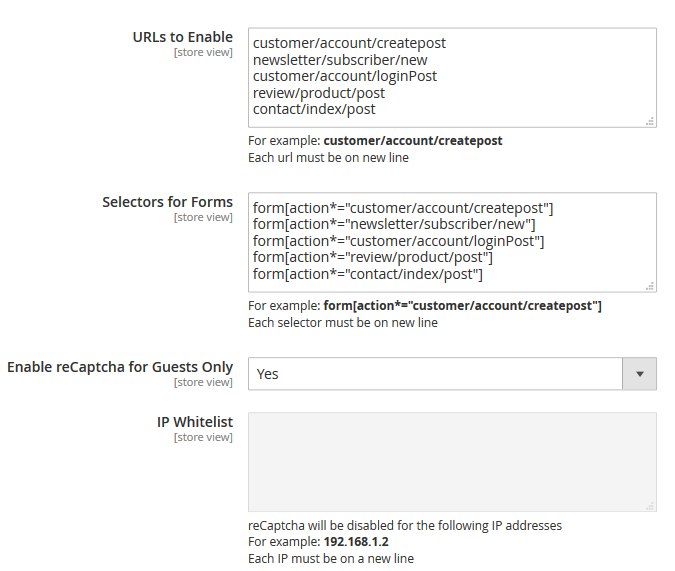
Task: Click the contact/index/post URL line
Action: (314, 109)
